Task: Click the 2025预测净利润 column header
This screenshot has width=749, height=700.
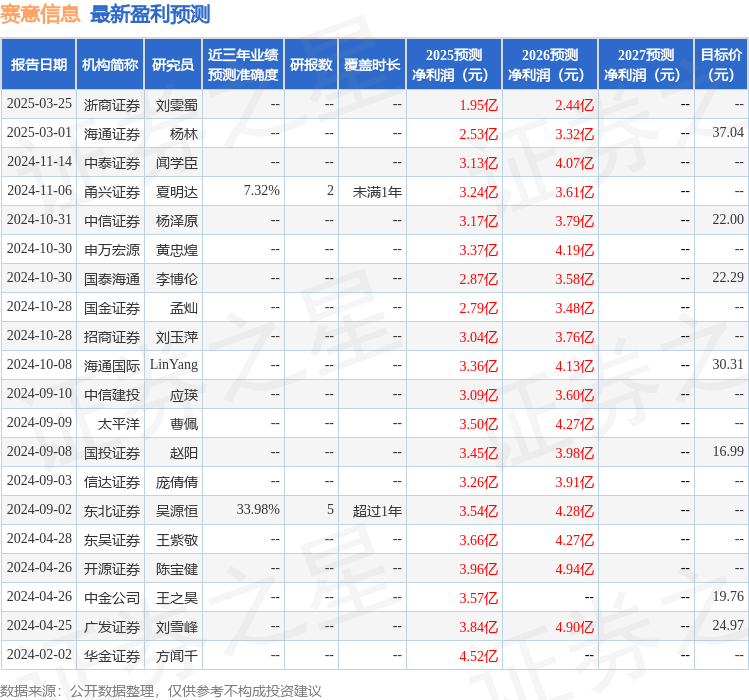Action: click(454, 65)
